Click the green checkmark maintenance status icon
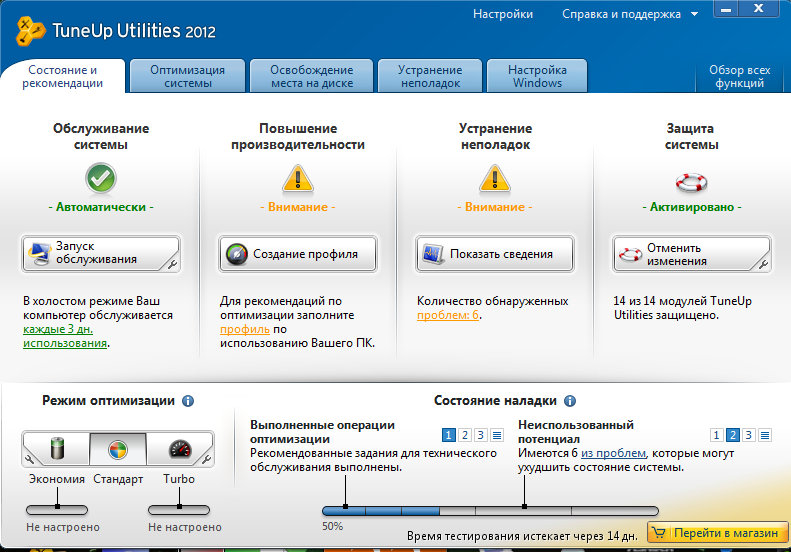 point(101,178)
